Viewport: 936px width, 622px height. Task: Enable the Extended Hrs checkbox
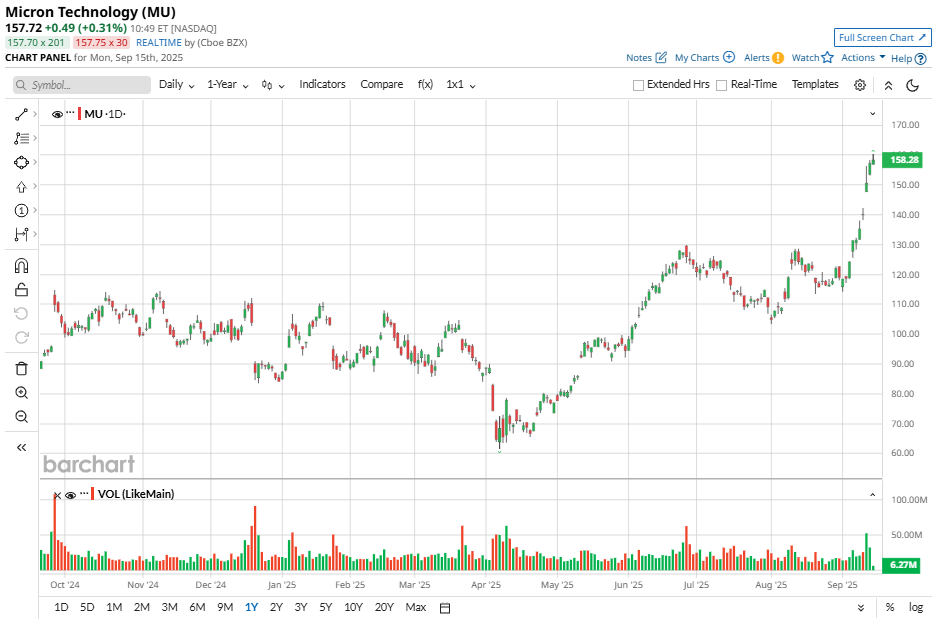tap(638, 85)
